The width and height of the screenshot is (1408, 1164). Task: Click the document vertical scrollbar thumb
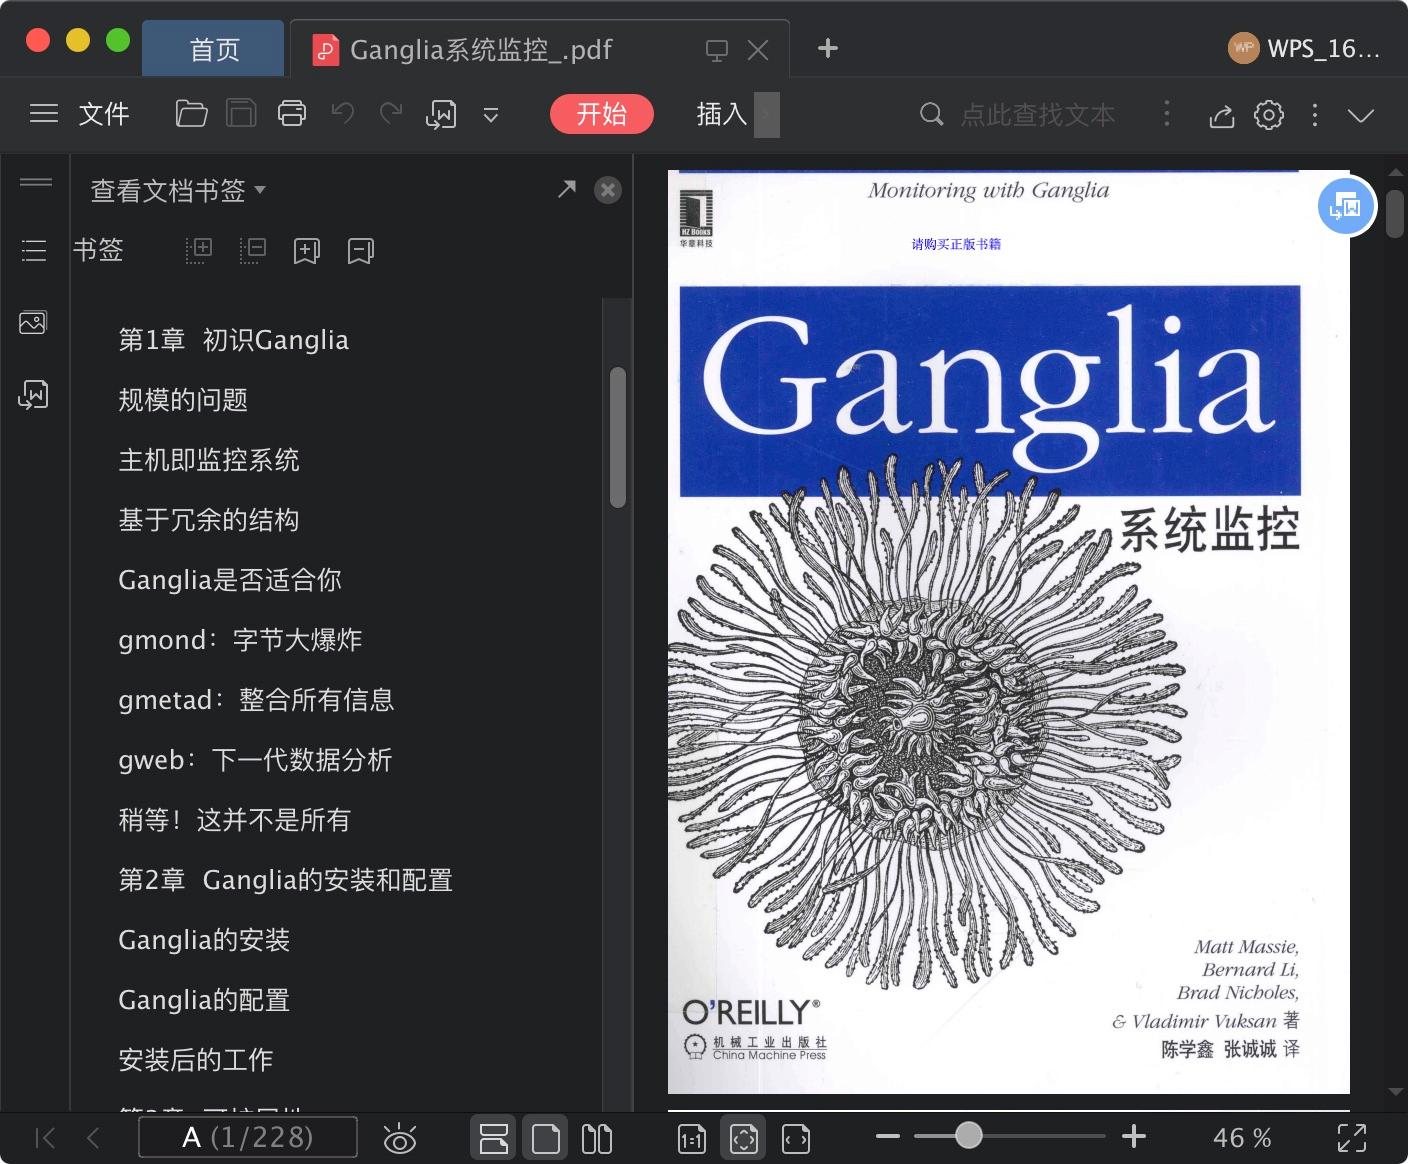(1395, 212)
